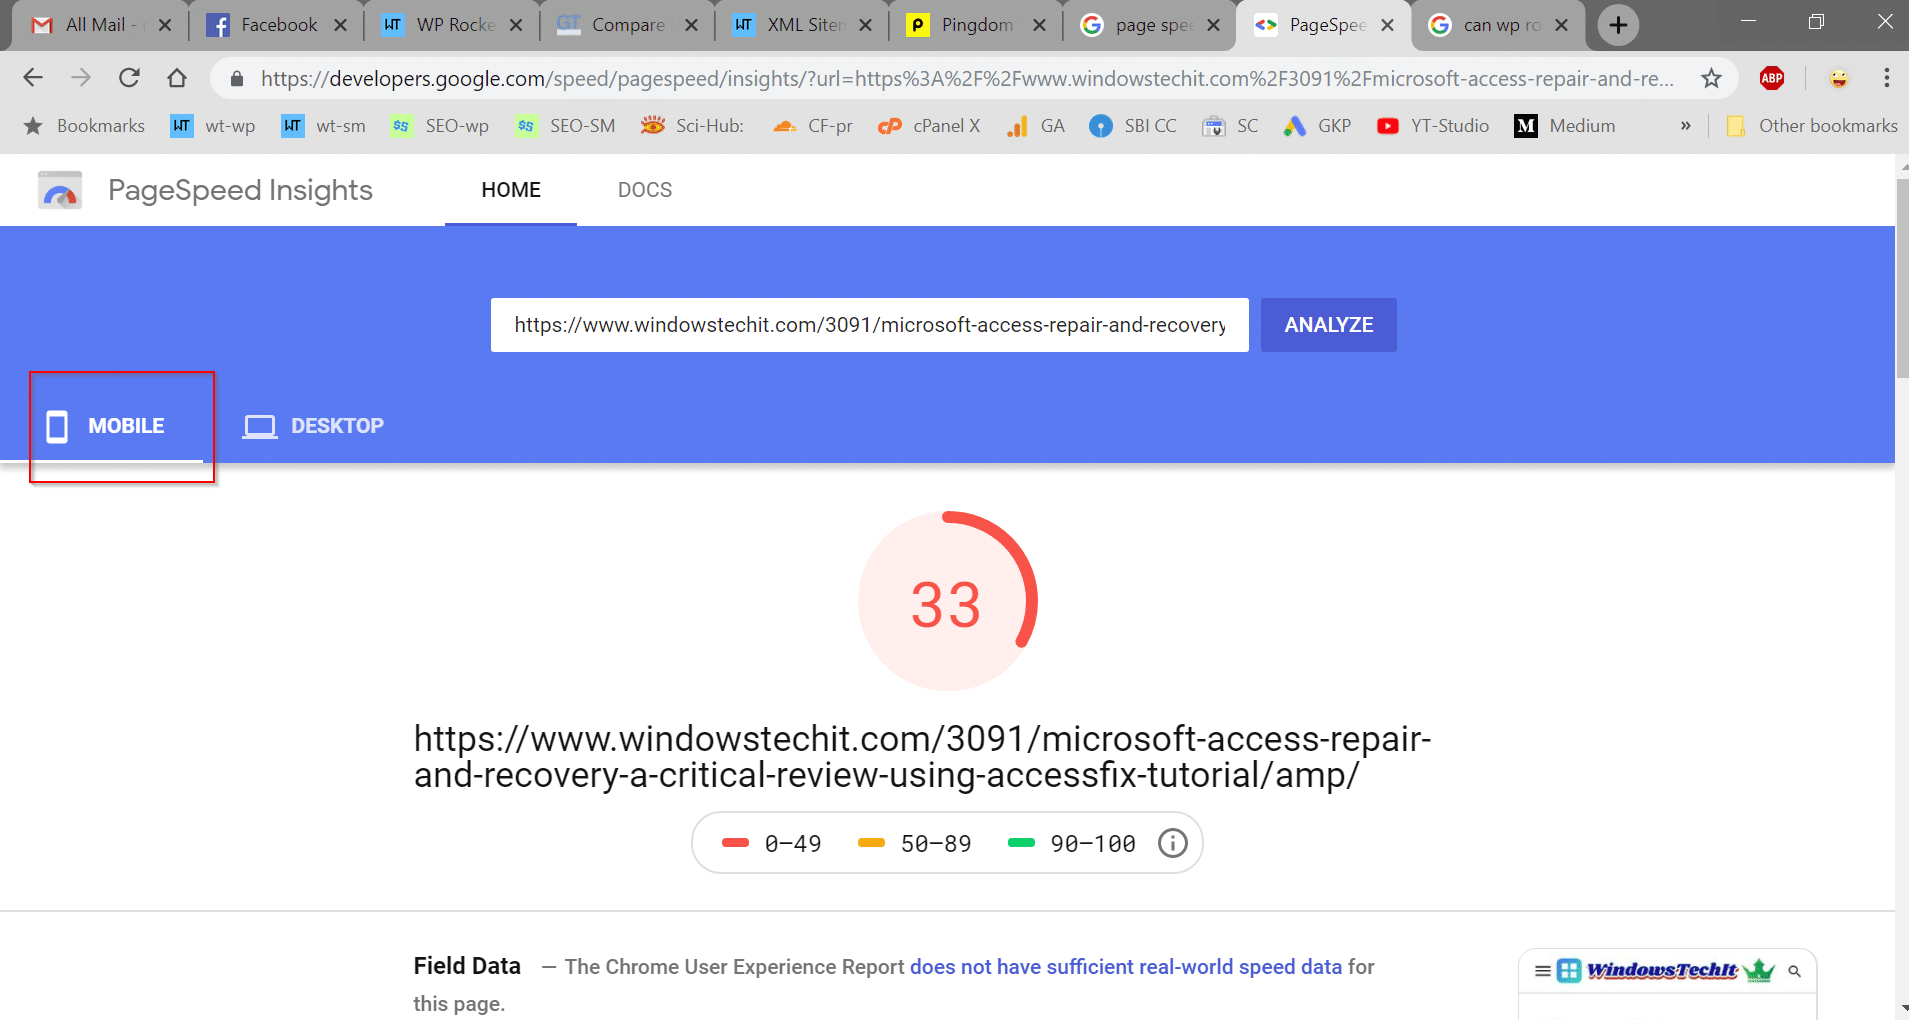Go back to the previous page
1909x1020 pixels.
coord(33,78)
